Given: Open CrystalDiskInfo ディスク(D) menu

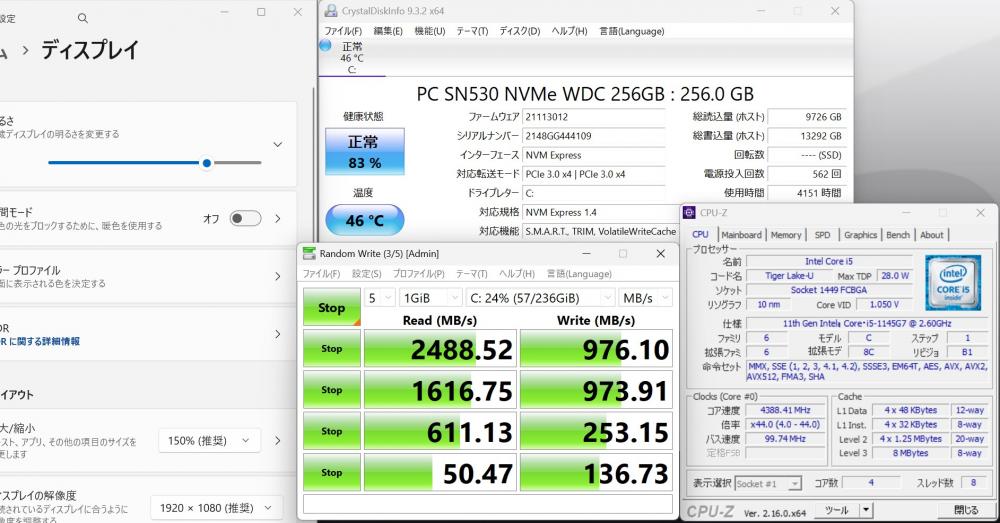Looking at the screenshot, I should (520, 31).
